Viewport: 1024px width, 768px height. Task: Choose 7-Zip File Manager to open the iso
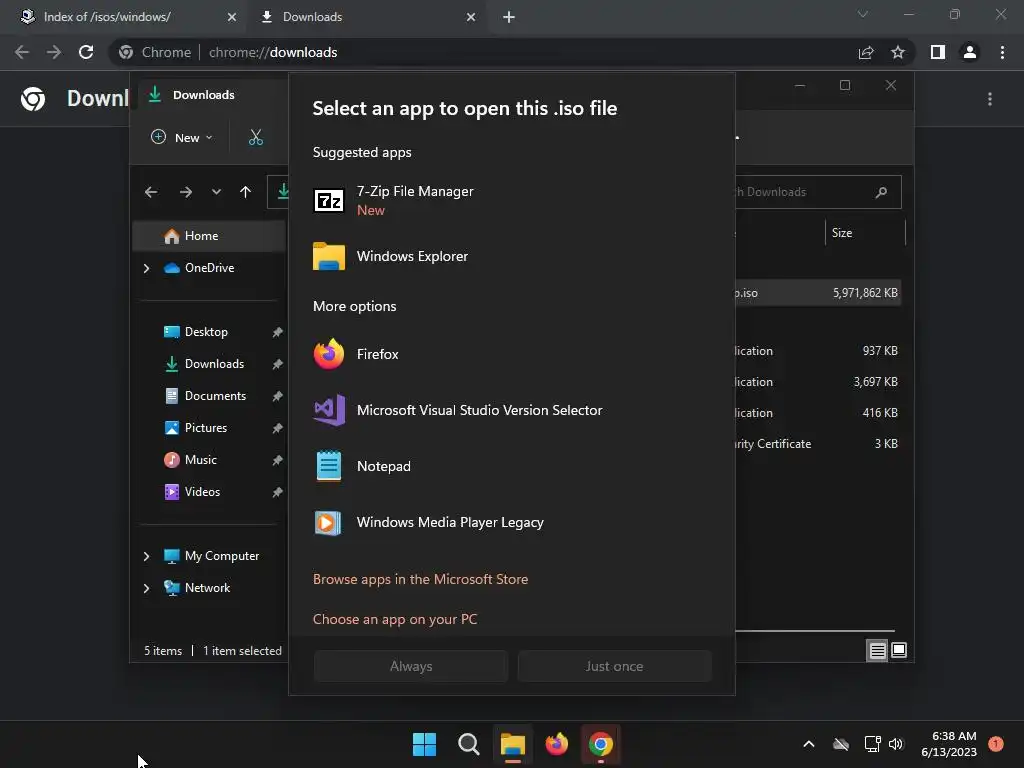click(511, 200)
